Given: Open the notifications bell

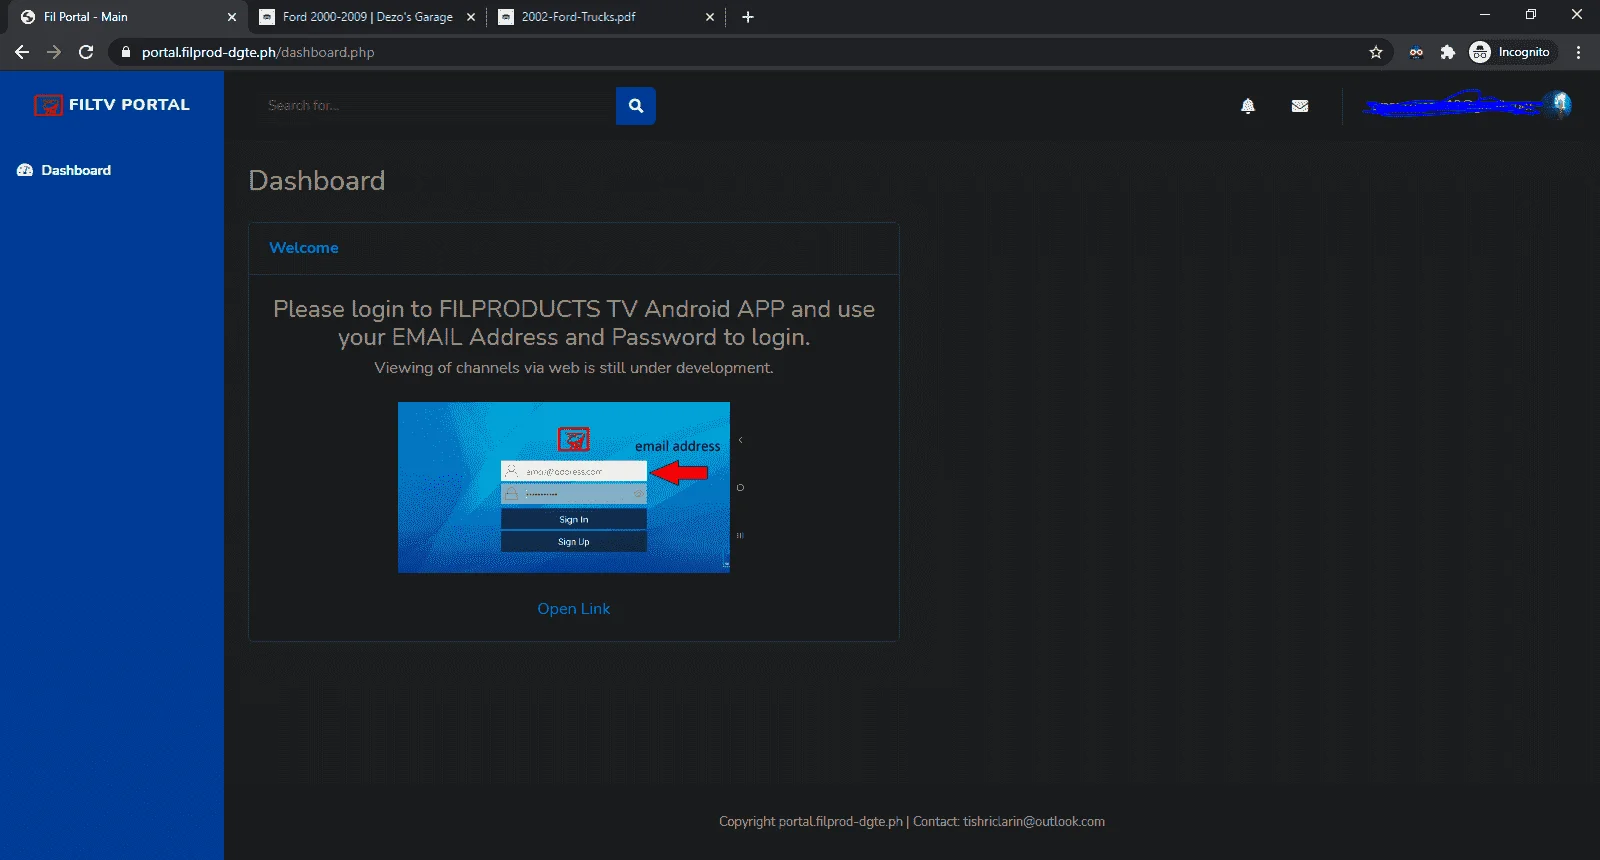Looking at the screenshot, I should [x=1248, y=106].
